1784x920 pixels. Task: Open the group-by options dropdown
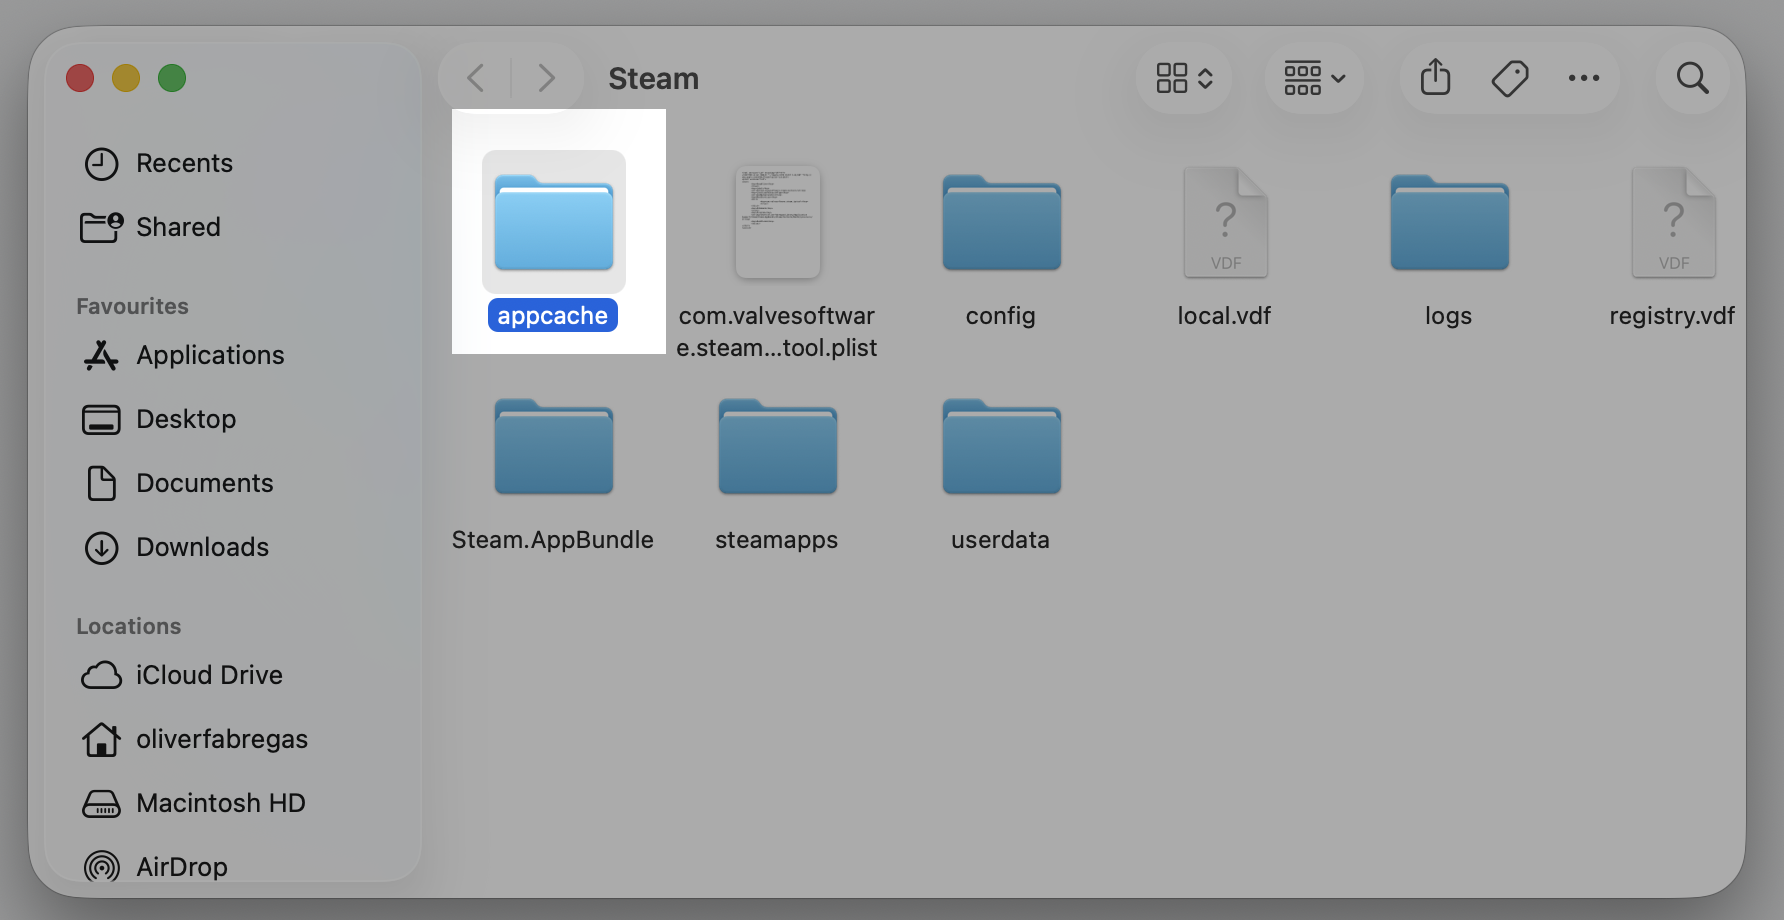[x=1314, y=78]
